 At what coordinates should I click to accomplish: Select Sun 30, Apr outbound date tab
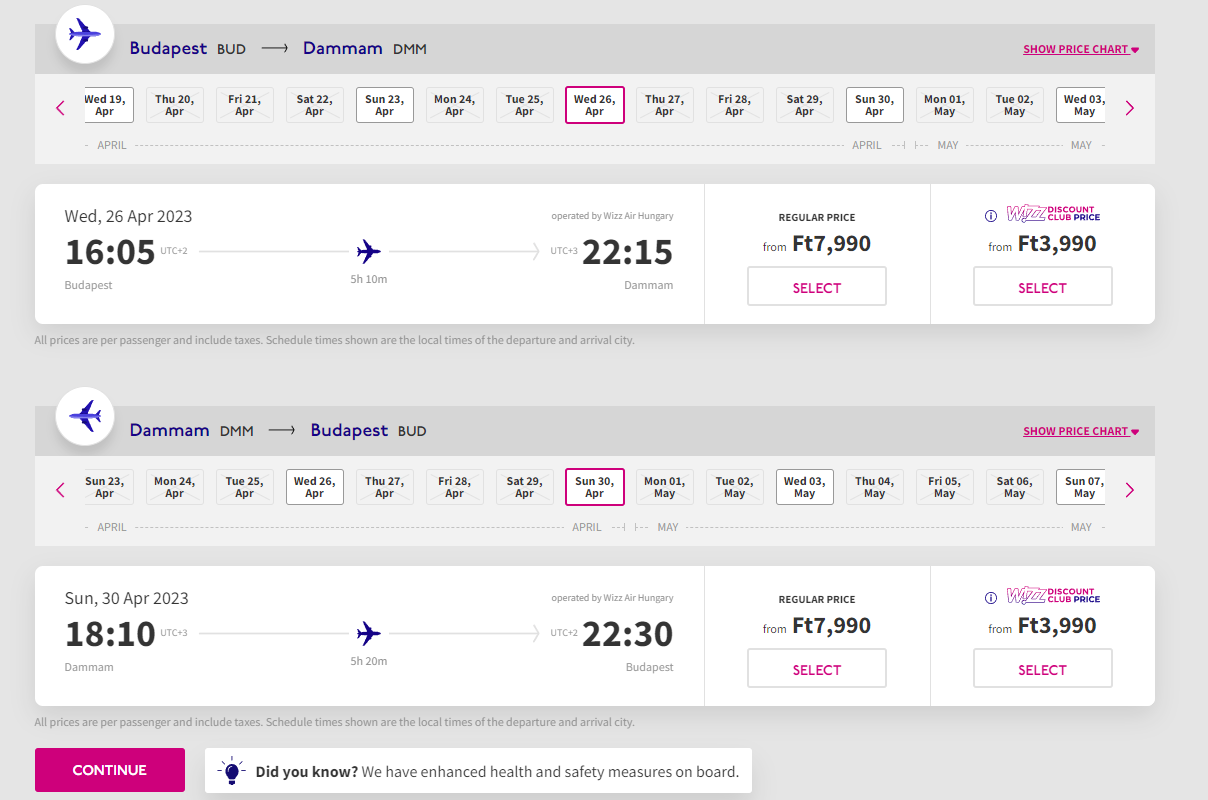875,105
